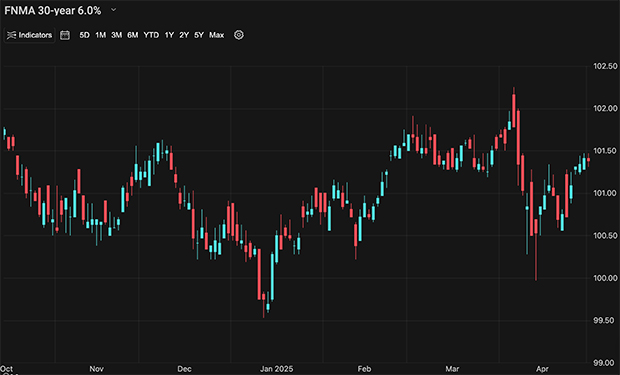Image resolution: width=620 pixels, height=375 pixels.
Task: Open the calendar date range picker
Action: (x=65, y=35)
